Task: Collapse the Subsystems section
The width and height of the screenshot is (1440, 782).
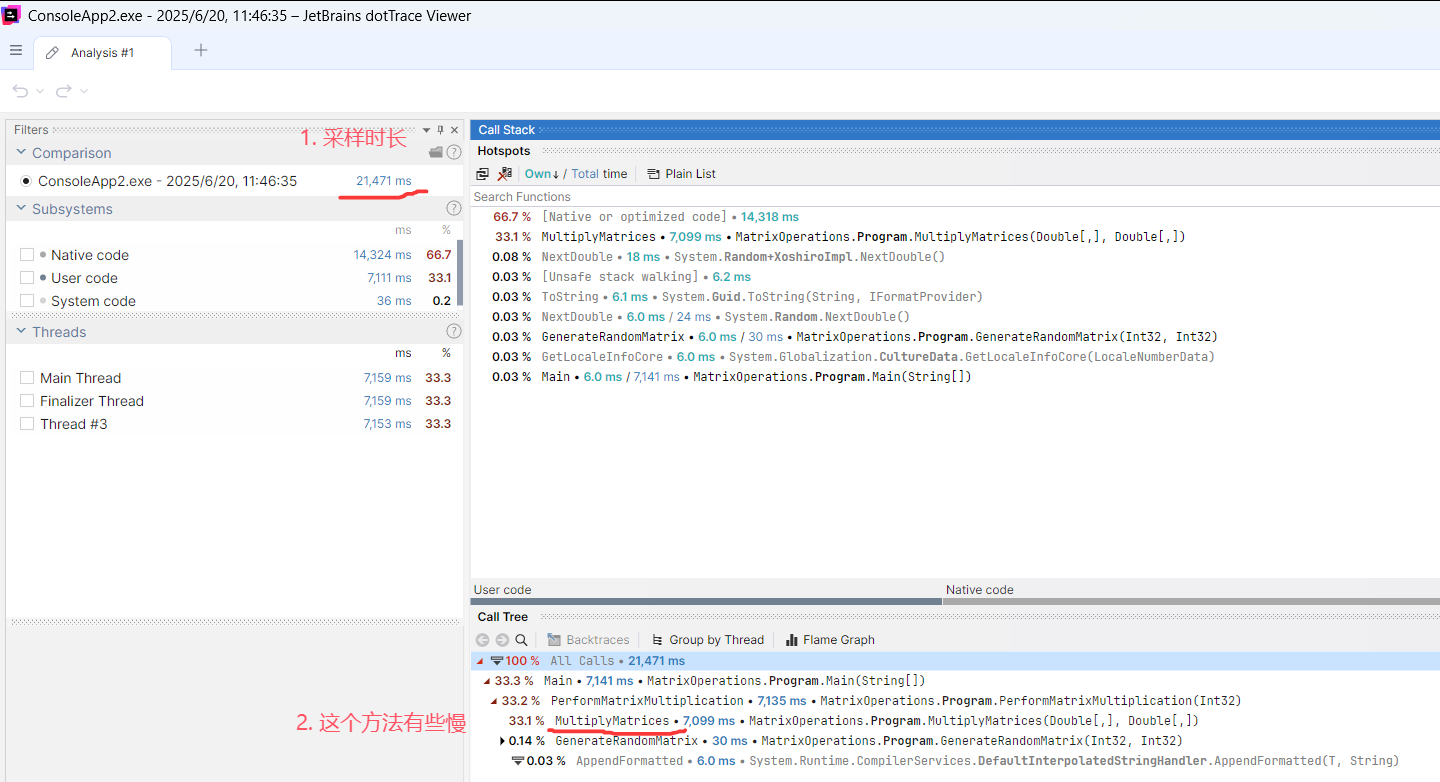Action: click(x=21, y=209)
